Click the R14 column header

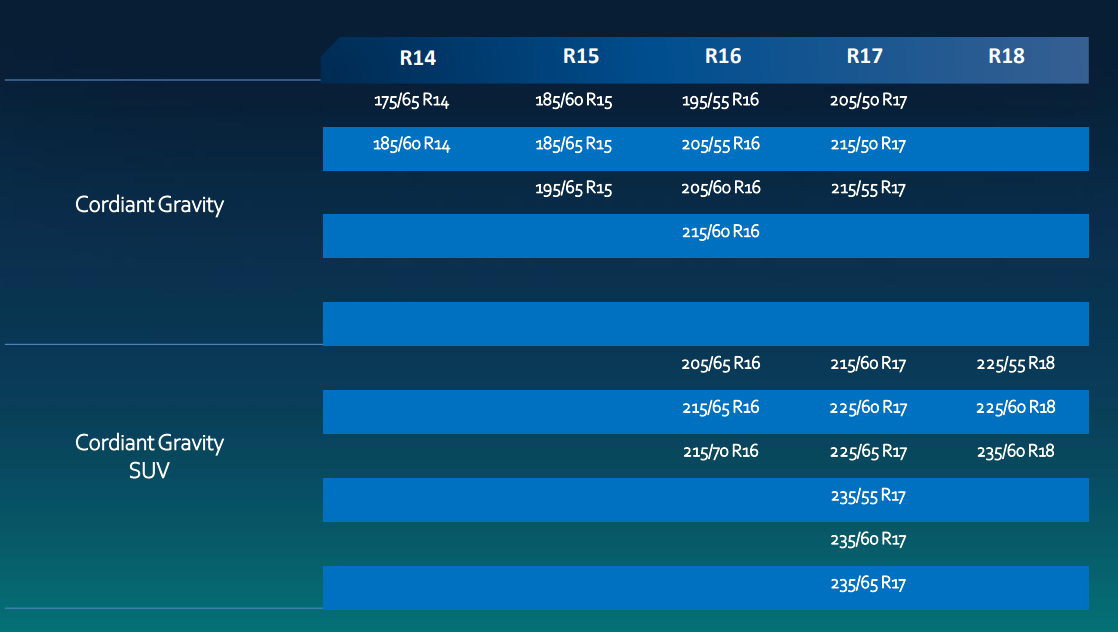point(417,58)
